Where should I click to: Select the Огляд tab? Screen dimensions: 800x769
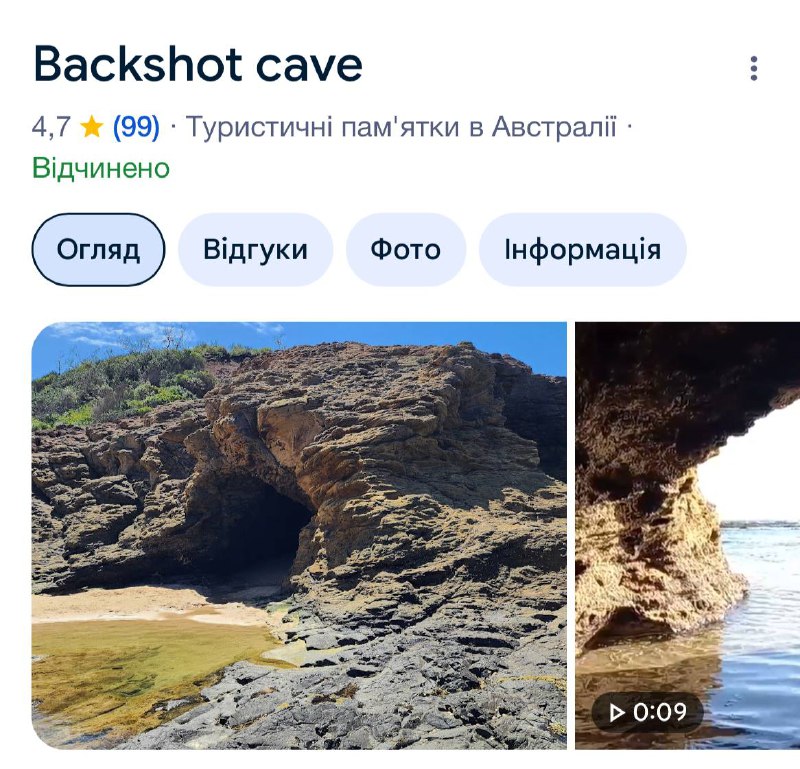tap(98, 250)
